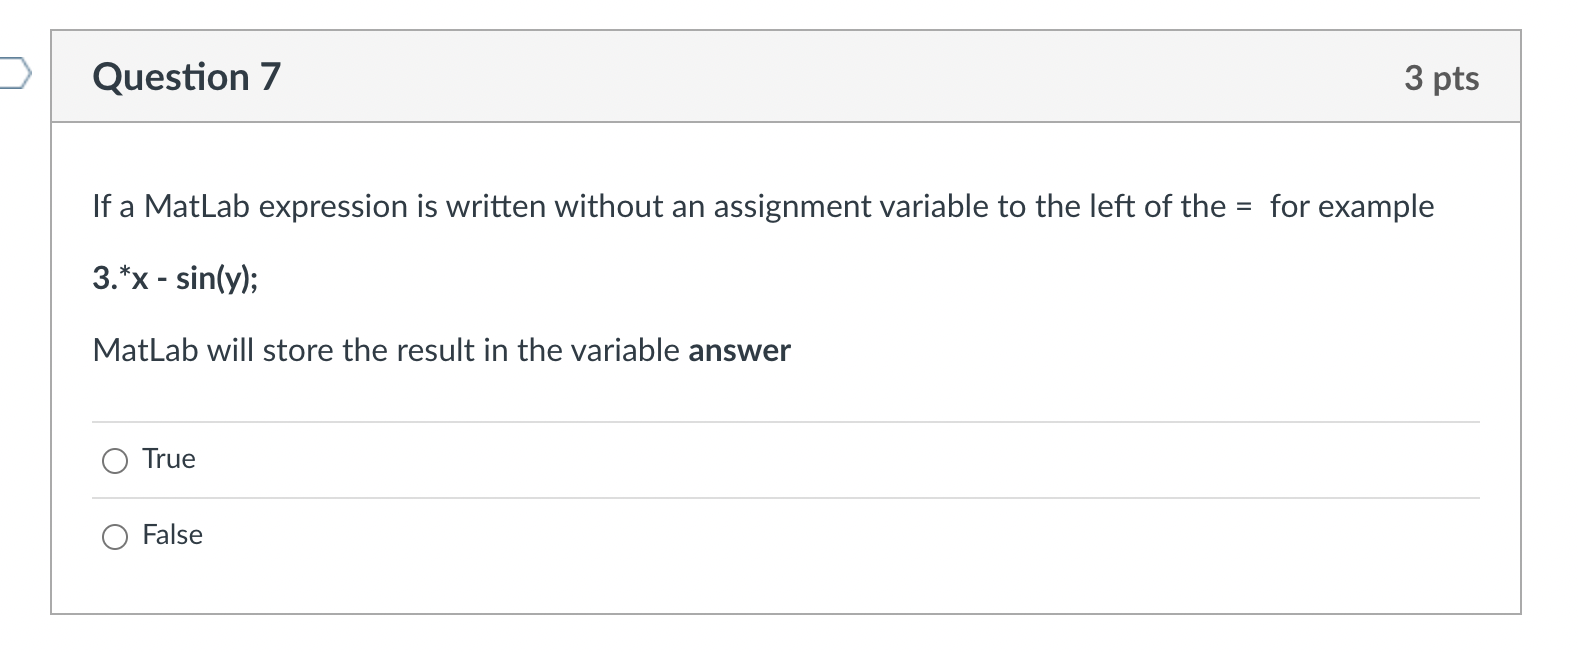
Task: Click the gray question header bar
Action: tap(786, 77)
